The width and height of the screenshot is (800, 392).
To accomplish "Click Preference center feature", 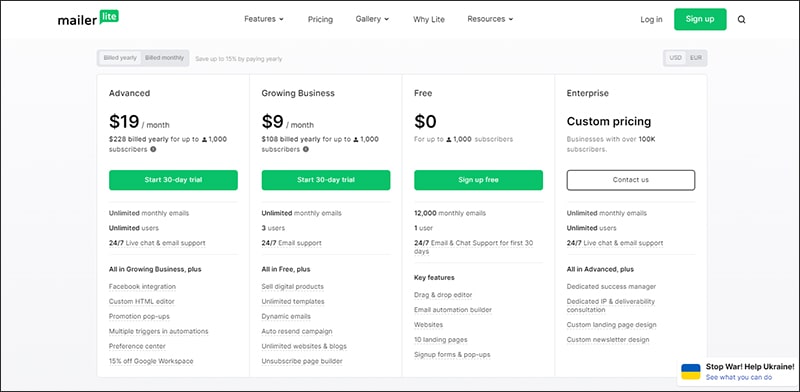I will click(137, 346).
